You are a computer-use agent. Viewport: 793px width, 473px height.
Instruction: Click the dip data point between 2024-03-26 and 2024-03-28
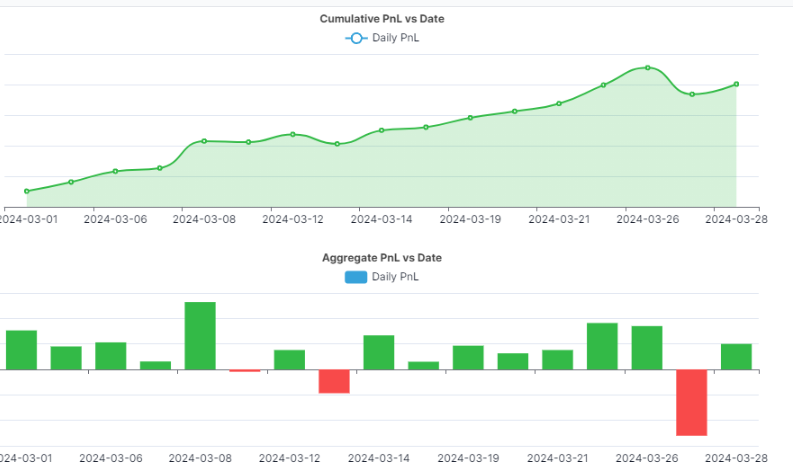(692, 95)
